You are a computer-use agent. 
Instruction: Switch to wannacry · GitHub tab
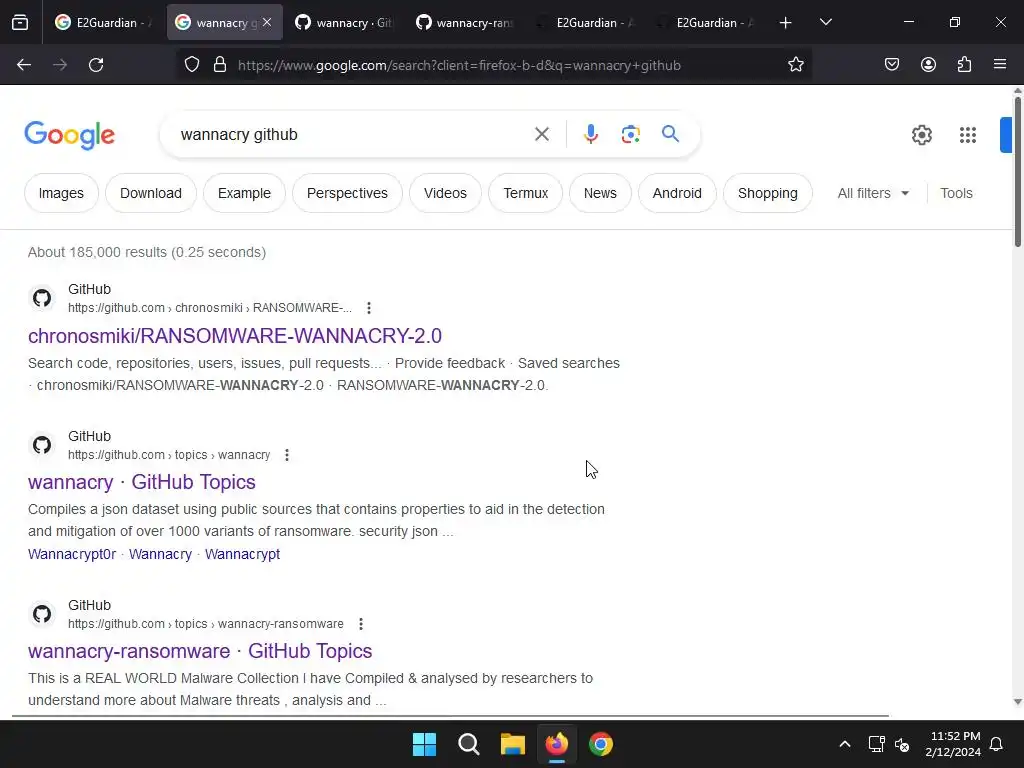[x=343, y=22]
